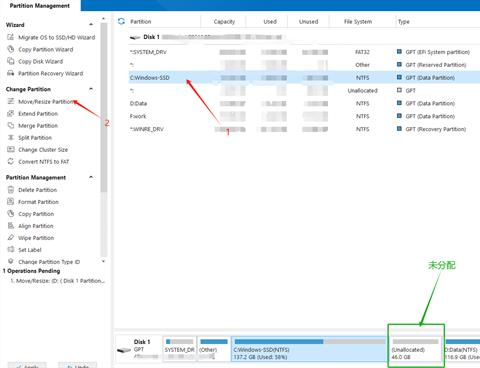The width and height of the screenshot is (480, 368).
Task: Select D:Data(NTFS) block in disk map
Action: 462,349
